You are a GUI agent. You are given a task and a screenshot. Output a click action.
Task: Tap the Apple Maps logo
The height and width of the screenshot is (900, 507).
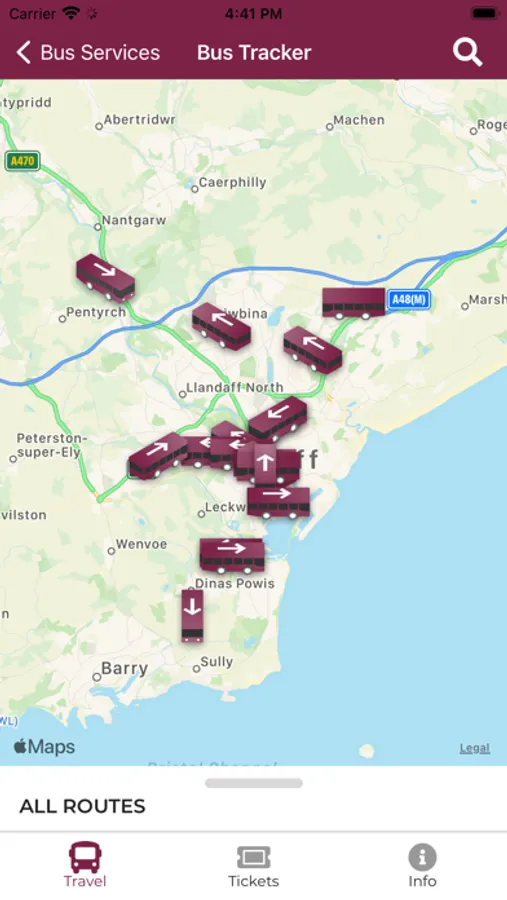coord(44,747)
